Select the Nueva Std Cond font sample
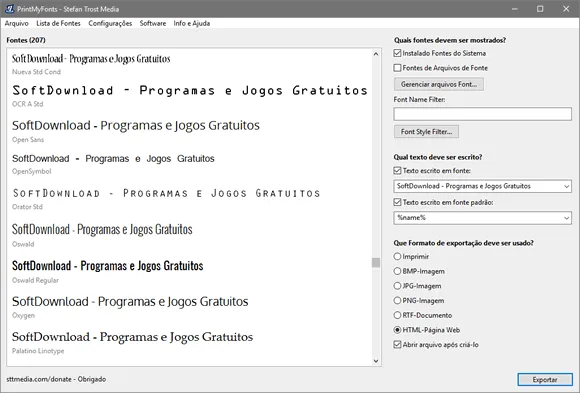Image resolution: width=580 pixels, height=393 pixels. pyautogui.click(x=91, y=58)
